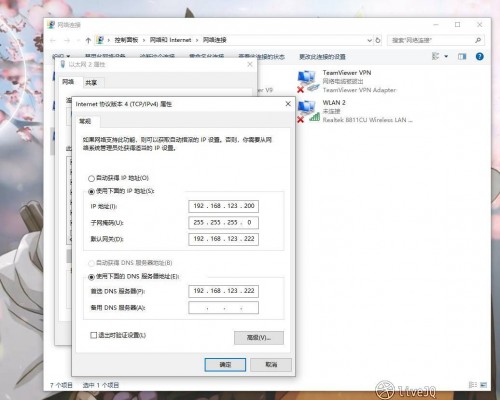
Task: Close the IPv4 properties dialog
Action: click(x=288, y=104)
